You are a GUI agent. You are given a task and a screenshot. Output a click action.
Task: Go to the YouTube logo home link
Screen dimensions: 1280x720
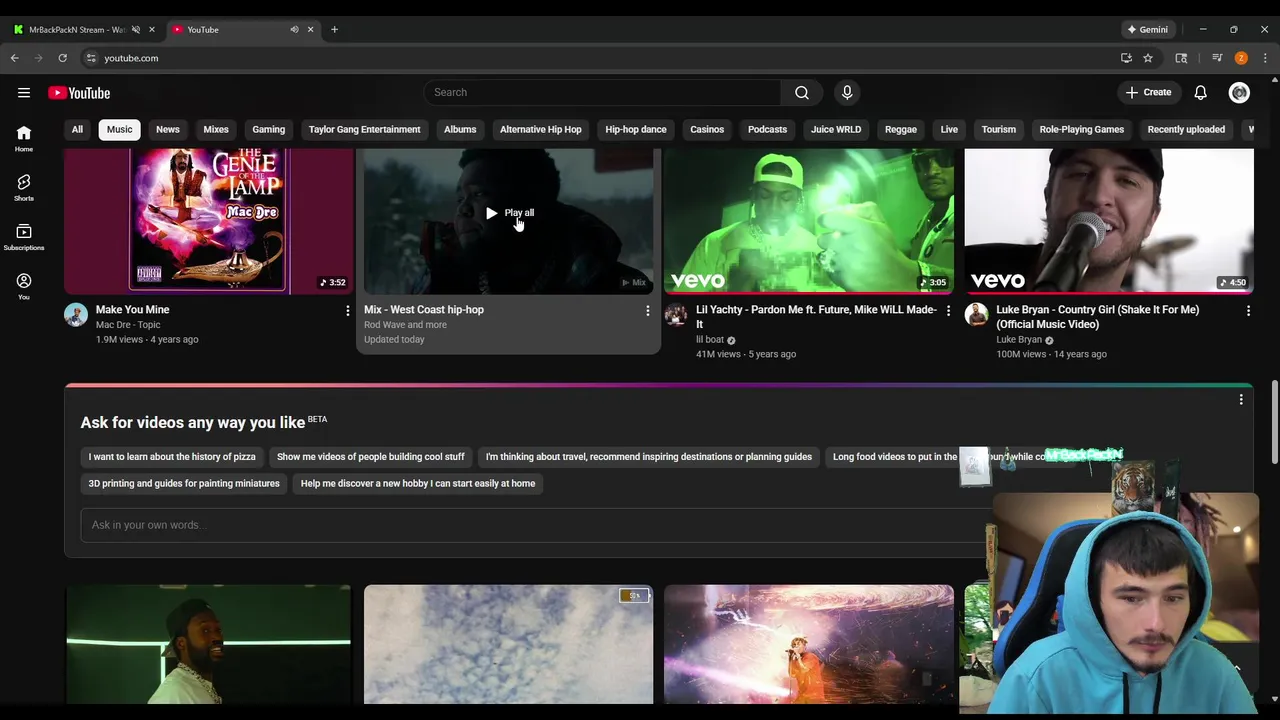coord(79,93)
